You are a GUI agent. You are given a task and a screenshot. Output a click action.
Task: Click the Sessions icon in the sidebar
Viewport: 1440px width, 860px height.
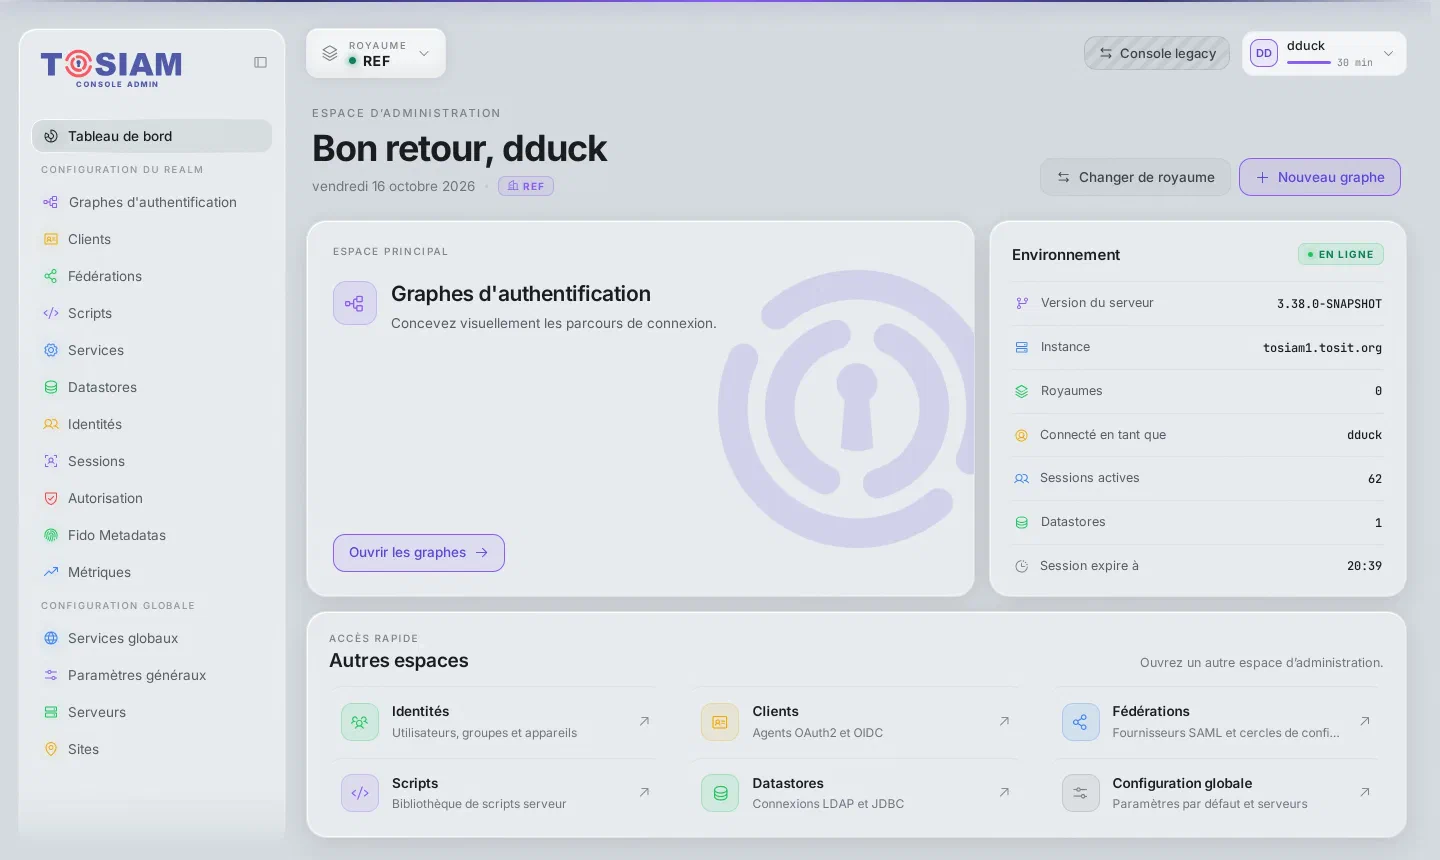(51, 461)
